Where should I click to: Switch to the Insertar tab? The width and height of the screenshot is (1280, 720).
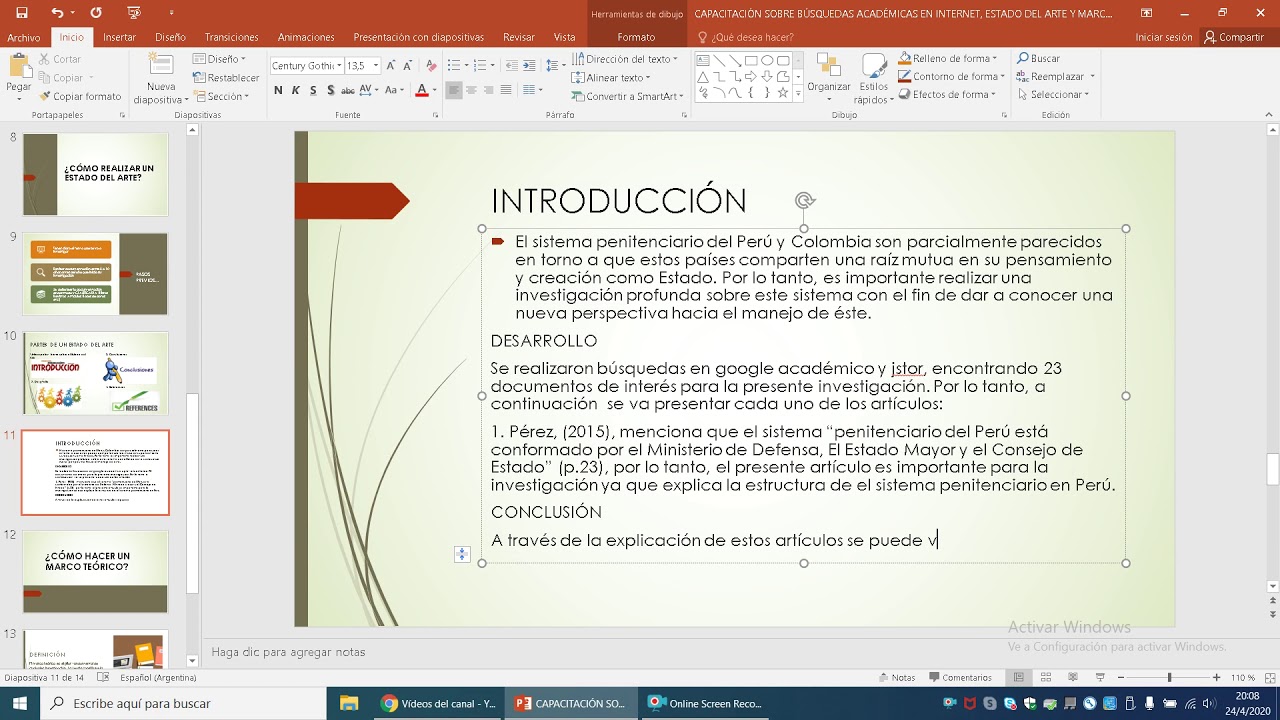pos(119,37)
